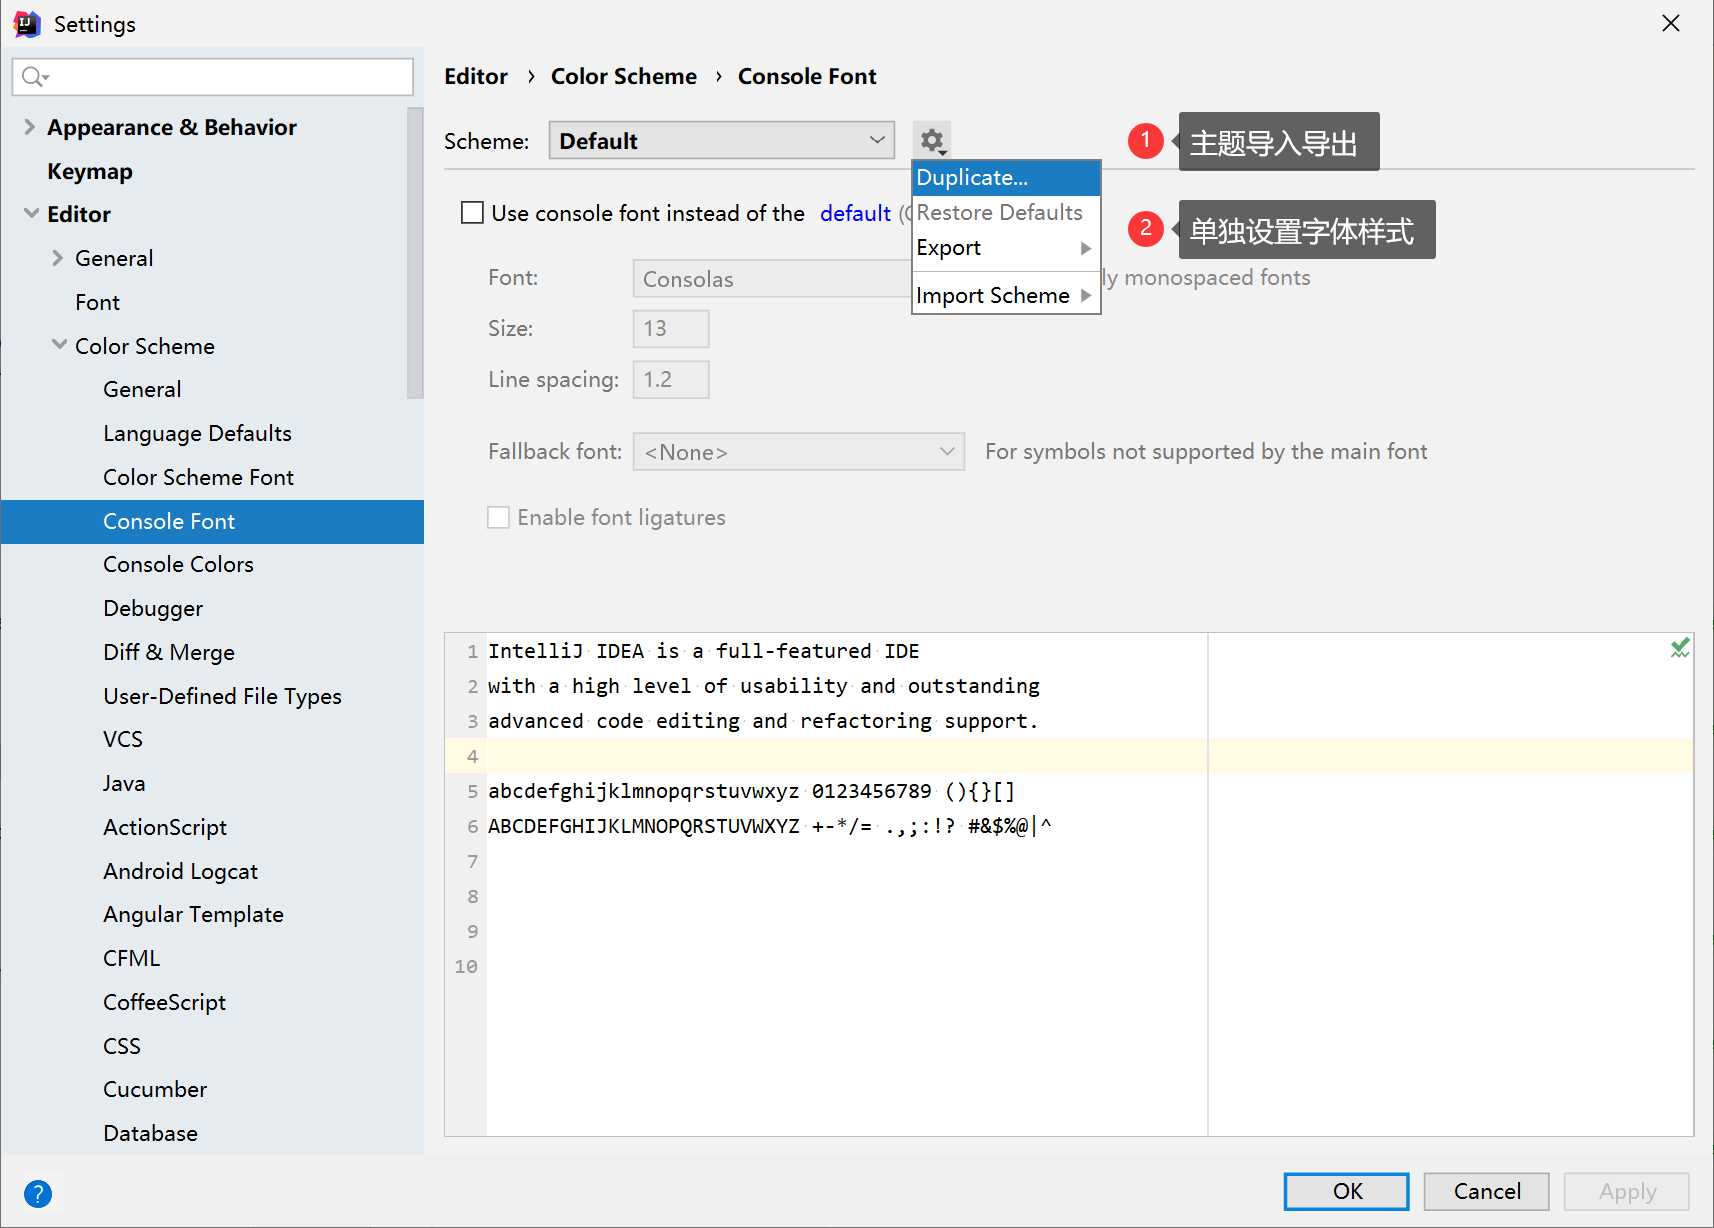Click the Editor breadcrumb
Screen dimensions: 1714x1228
476,76
